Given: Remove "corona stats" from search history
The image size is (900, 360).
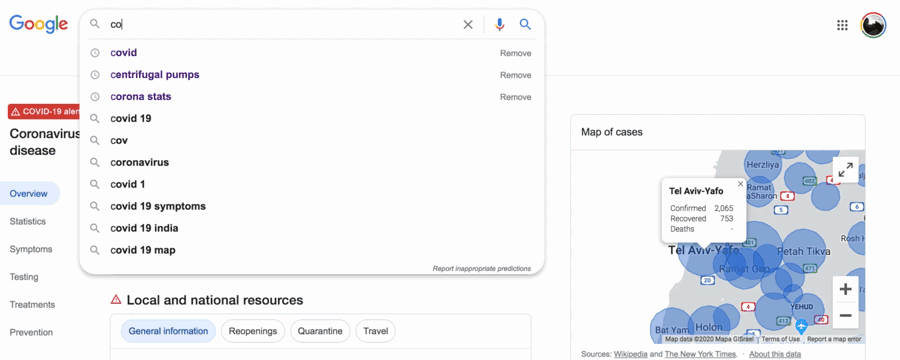Looking at the screenshot, I should click(515, 97).
